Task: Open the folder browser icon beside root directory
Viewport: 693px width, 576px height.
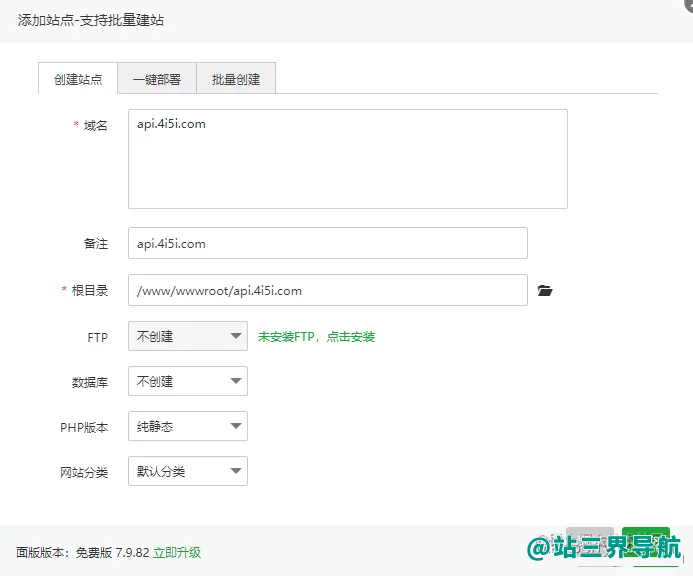Action: (x=545, y=290)
